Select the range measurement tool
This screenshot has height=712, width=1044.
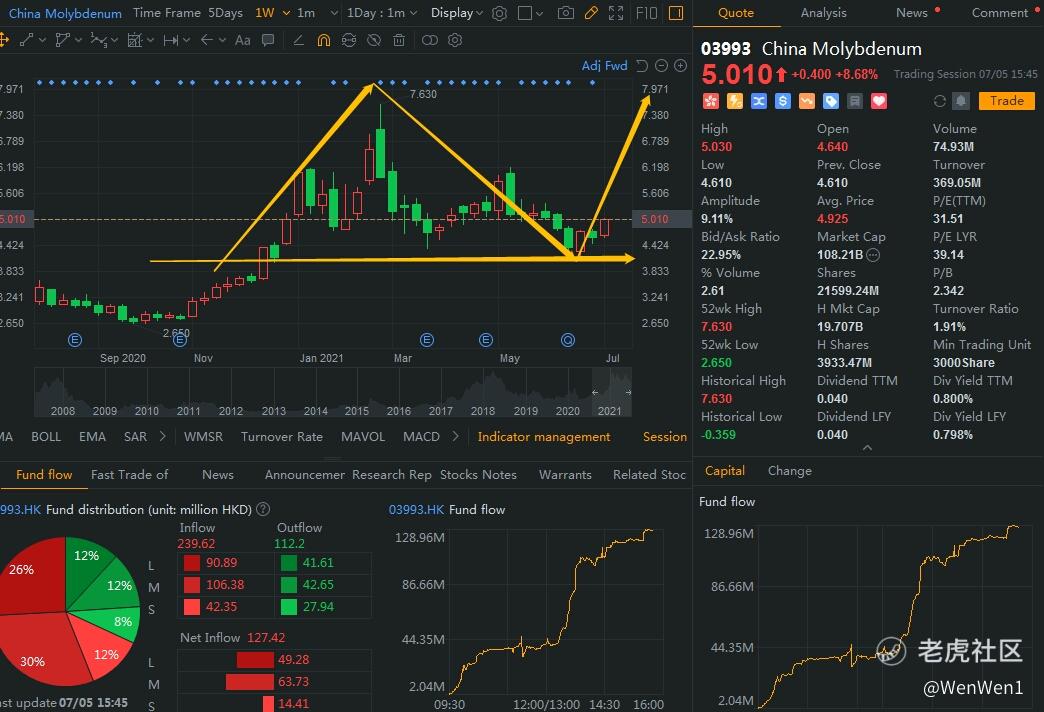coord(171,41)
